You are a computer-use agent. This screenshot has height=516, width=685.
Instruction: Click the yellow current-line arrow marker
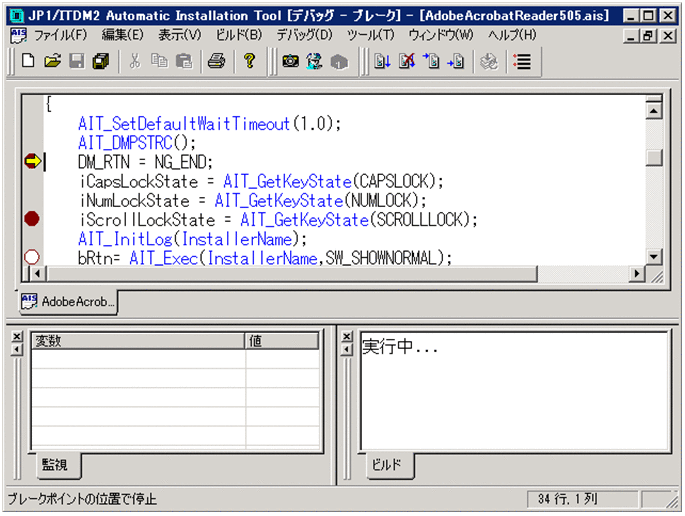32,161
